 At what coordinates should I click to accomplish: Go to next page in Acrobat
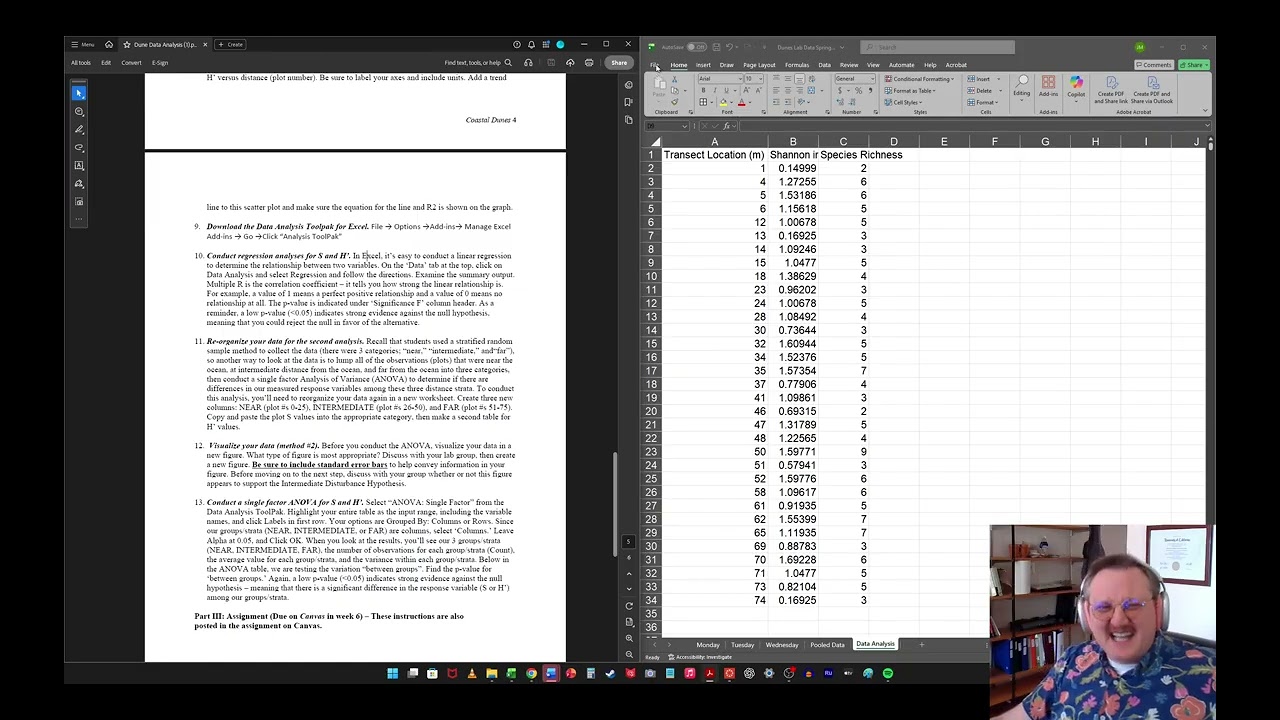pyautogui.click(x=629, y=589)
